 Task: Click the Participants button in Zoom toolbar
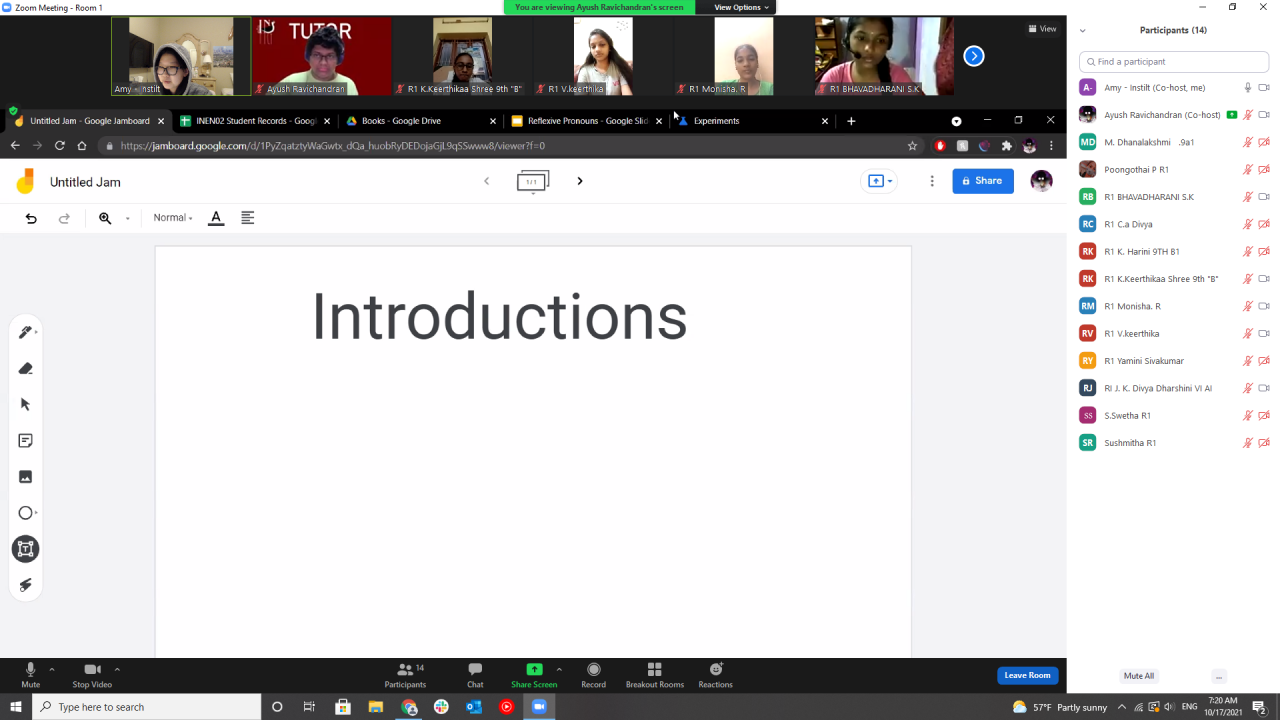point(405,675)
